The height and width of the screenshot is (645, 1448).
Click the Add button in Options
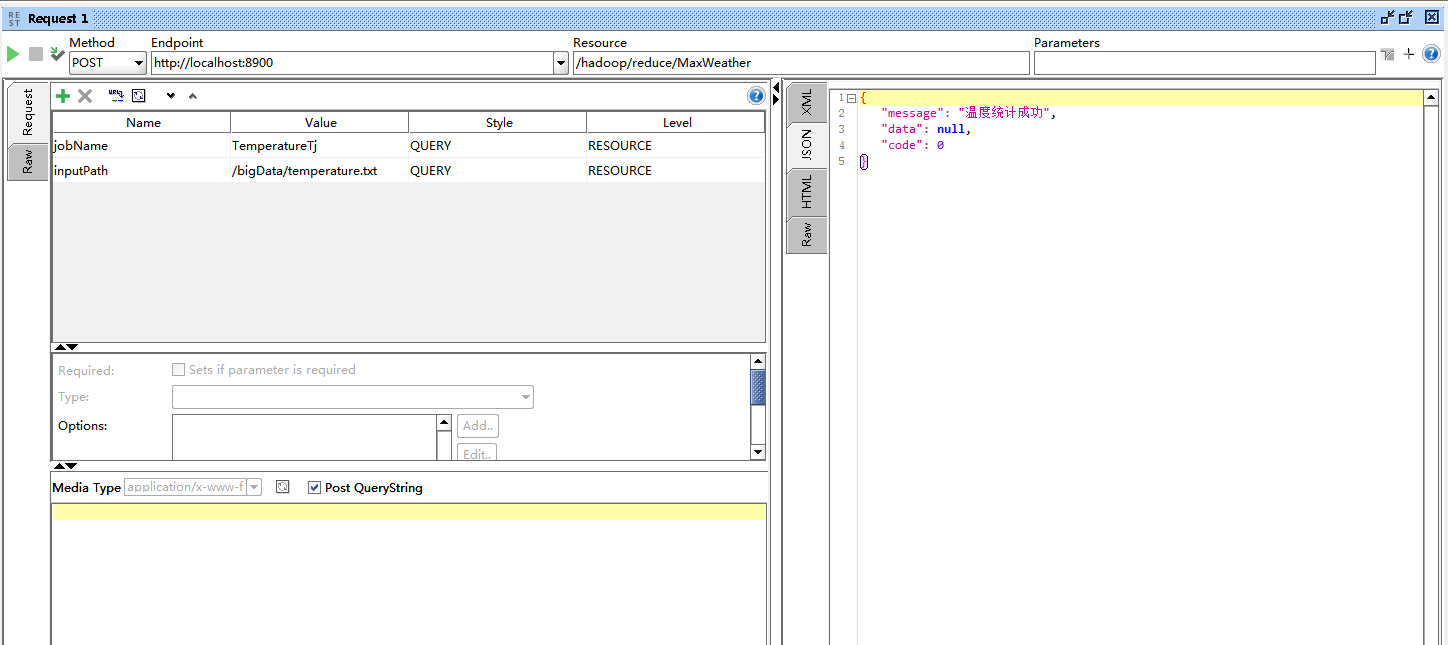[x=477, y=425]
